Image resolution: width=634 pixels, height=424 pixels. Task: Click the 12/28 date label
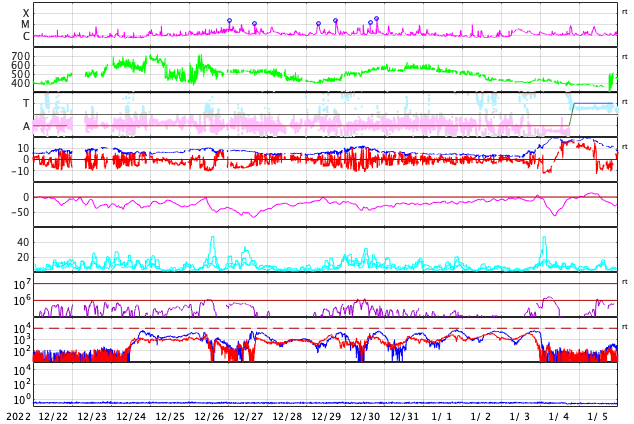(287, 417)
